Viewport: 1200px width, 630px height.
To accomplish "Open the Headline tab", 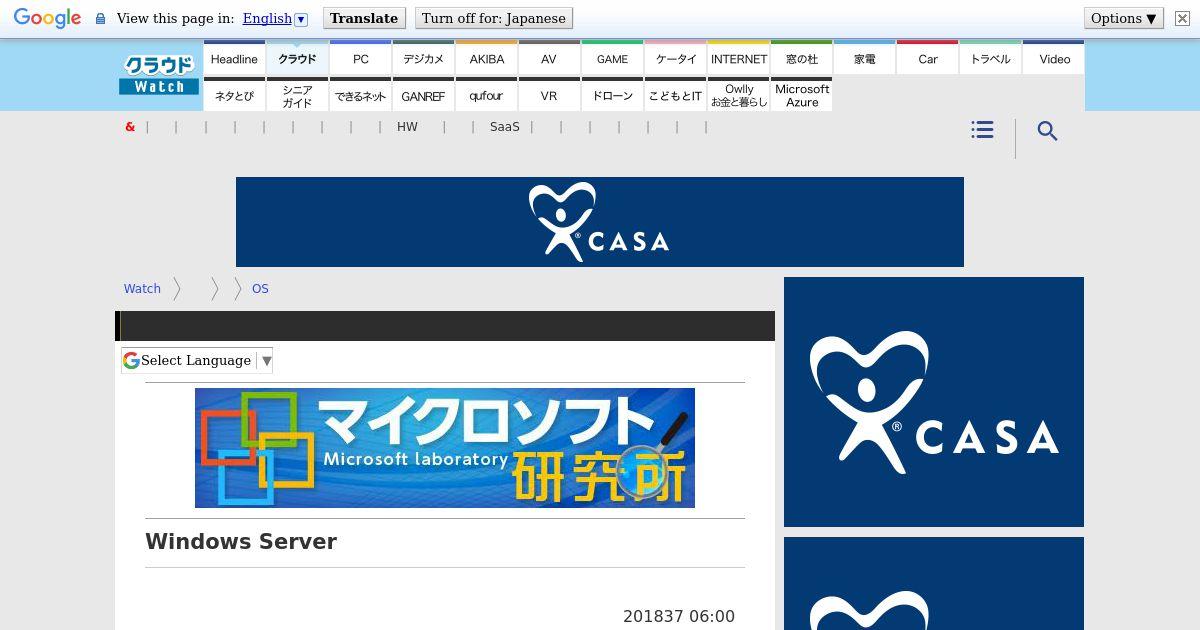I will (234, 58).
